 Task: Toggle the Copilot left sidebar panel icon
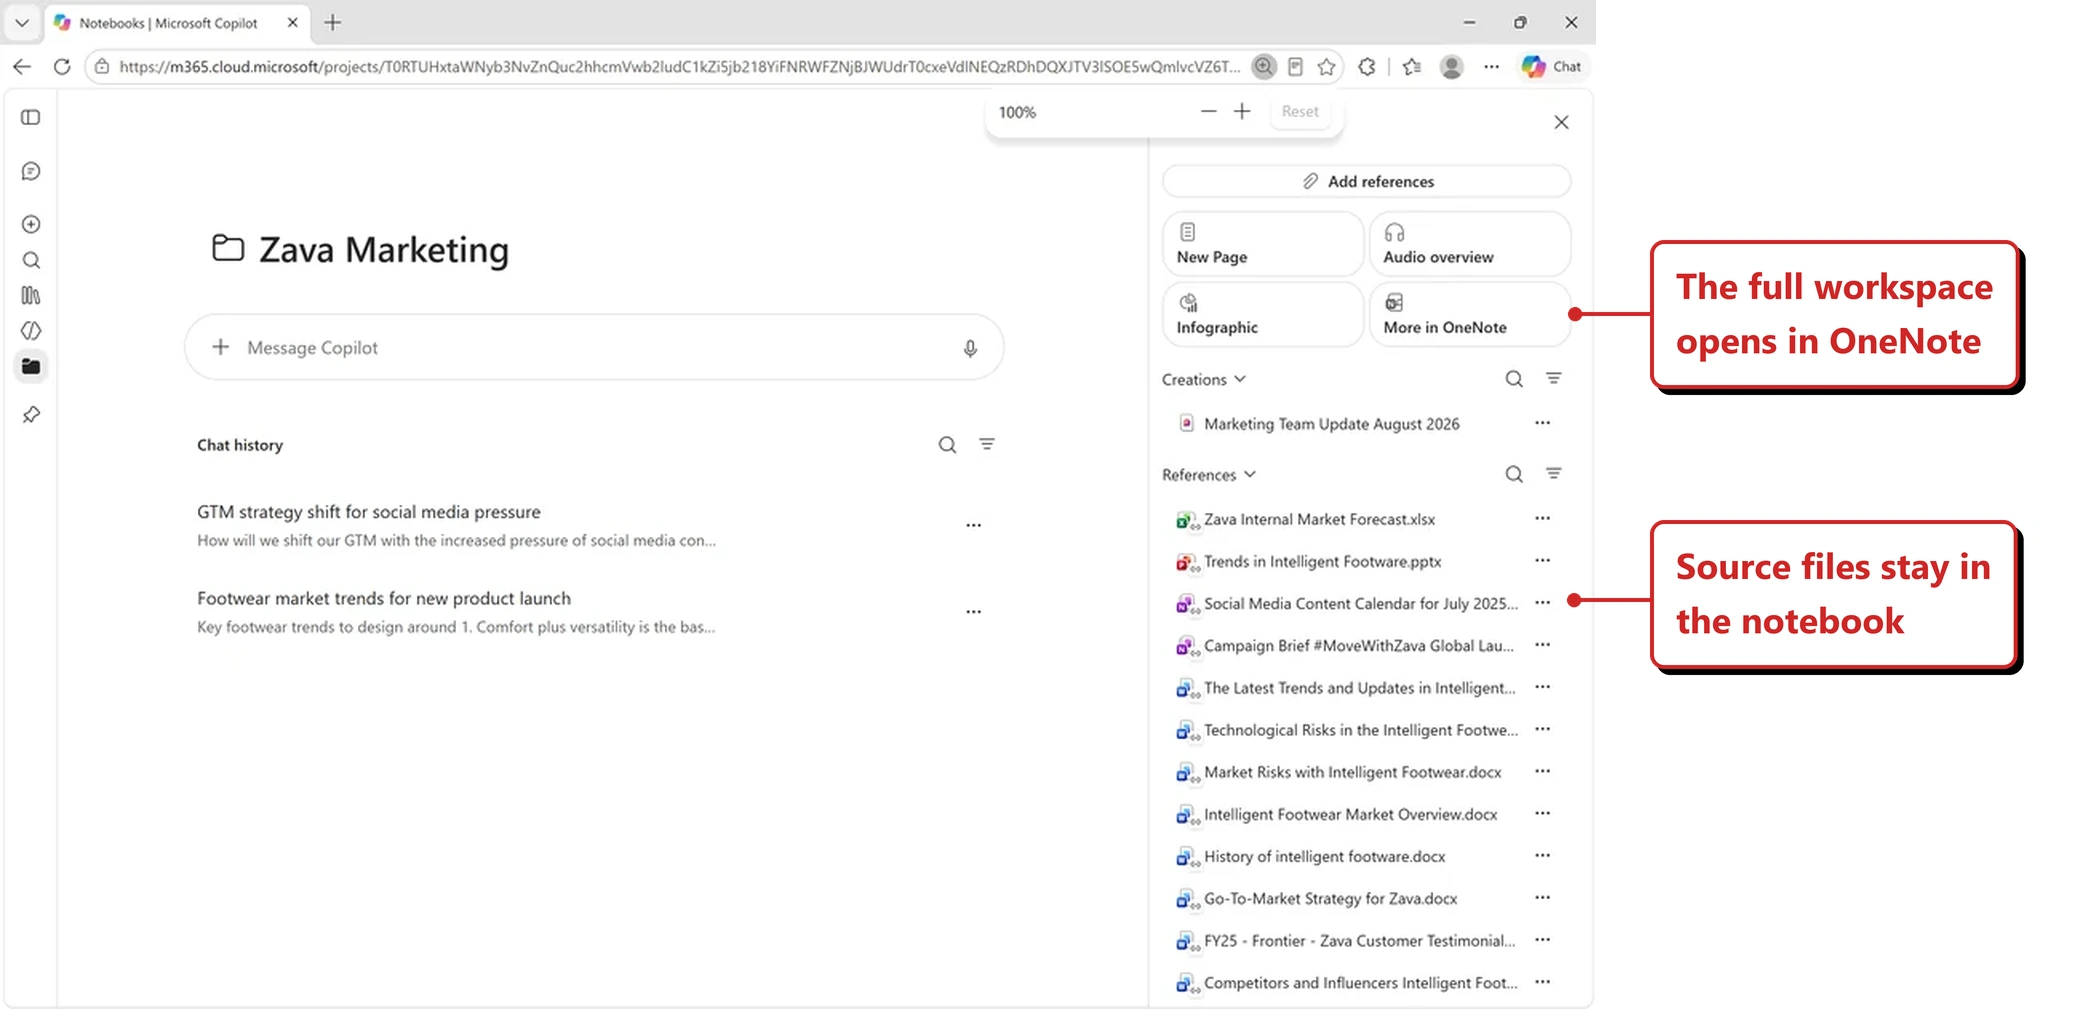coord(31,118)
